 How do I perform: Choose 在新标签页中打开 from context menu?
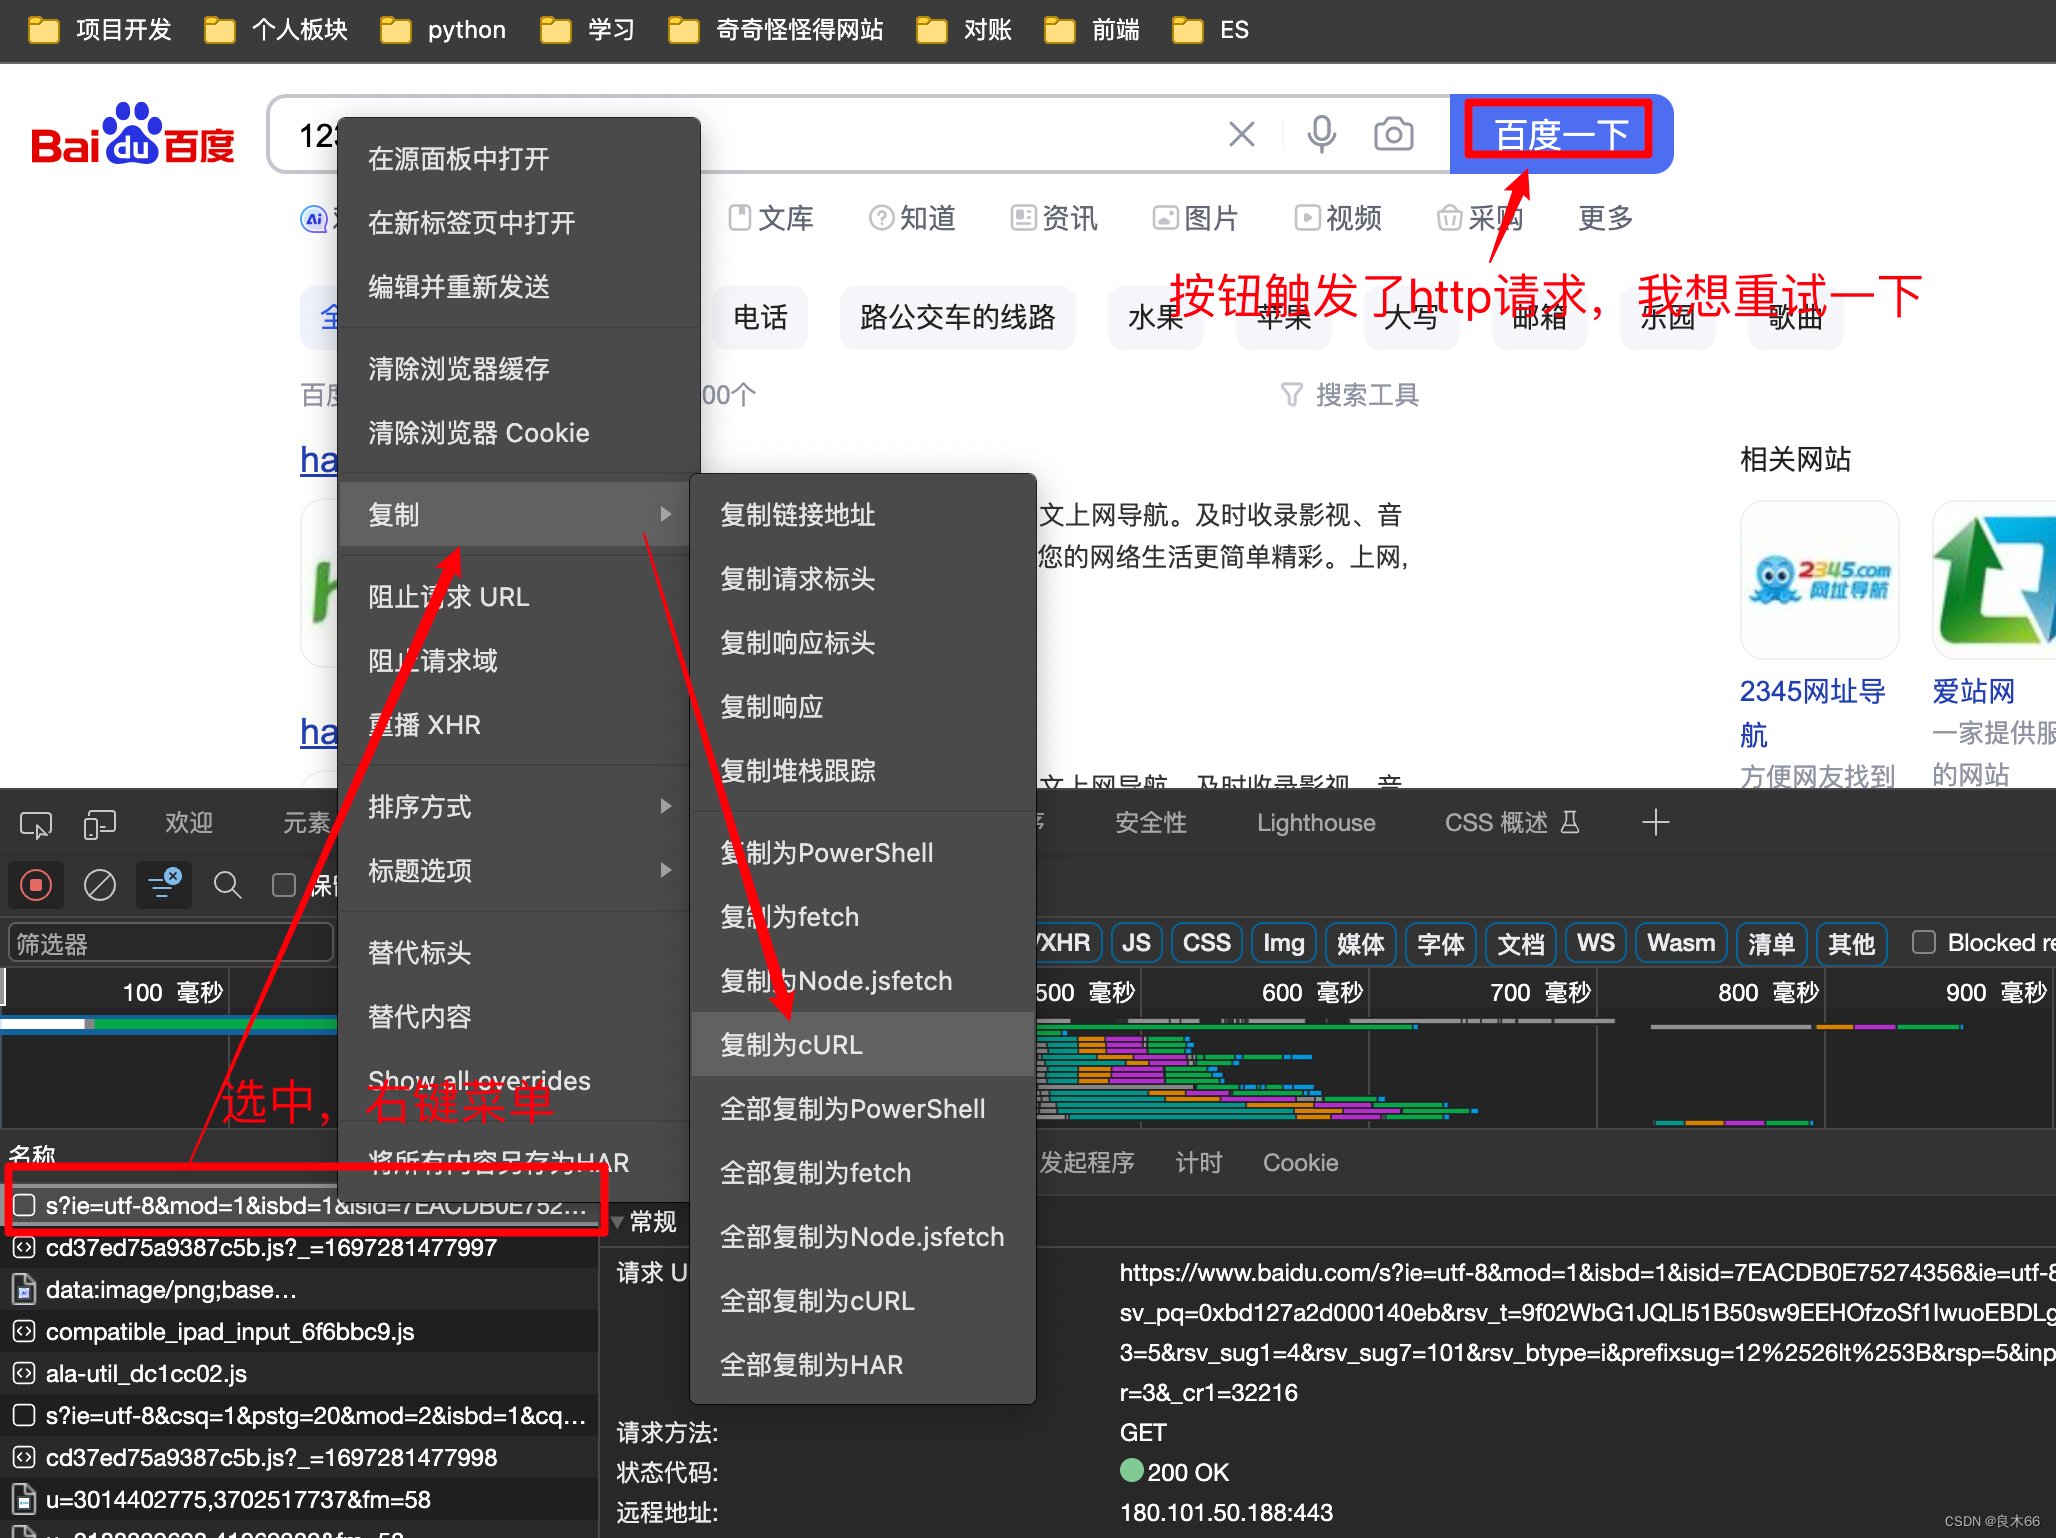click(x=519, y=223)
